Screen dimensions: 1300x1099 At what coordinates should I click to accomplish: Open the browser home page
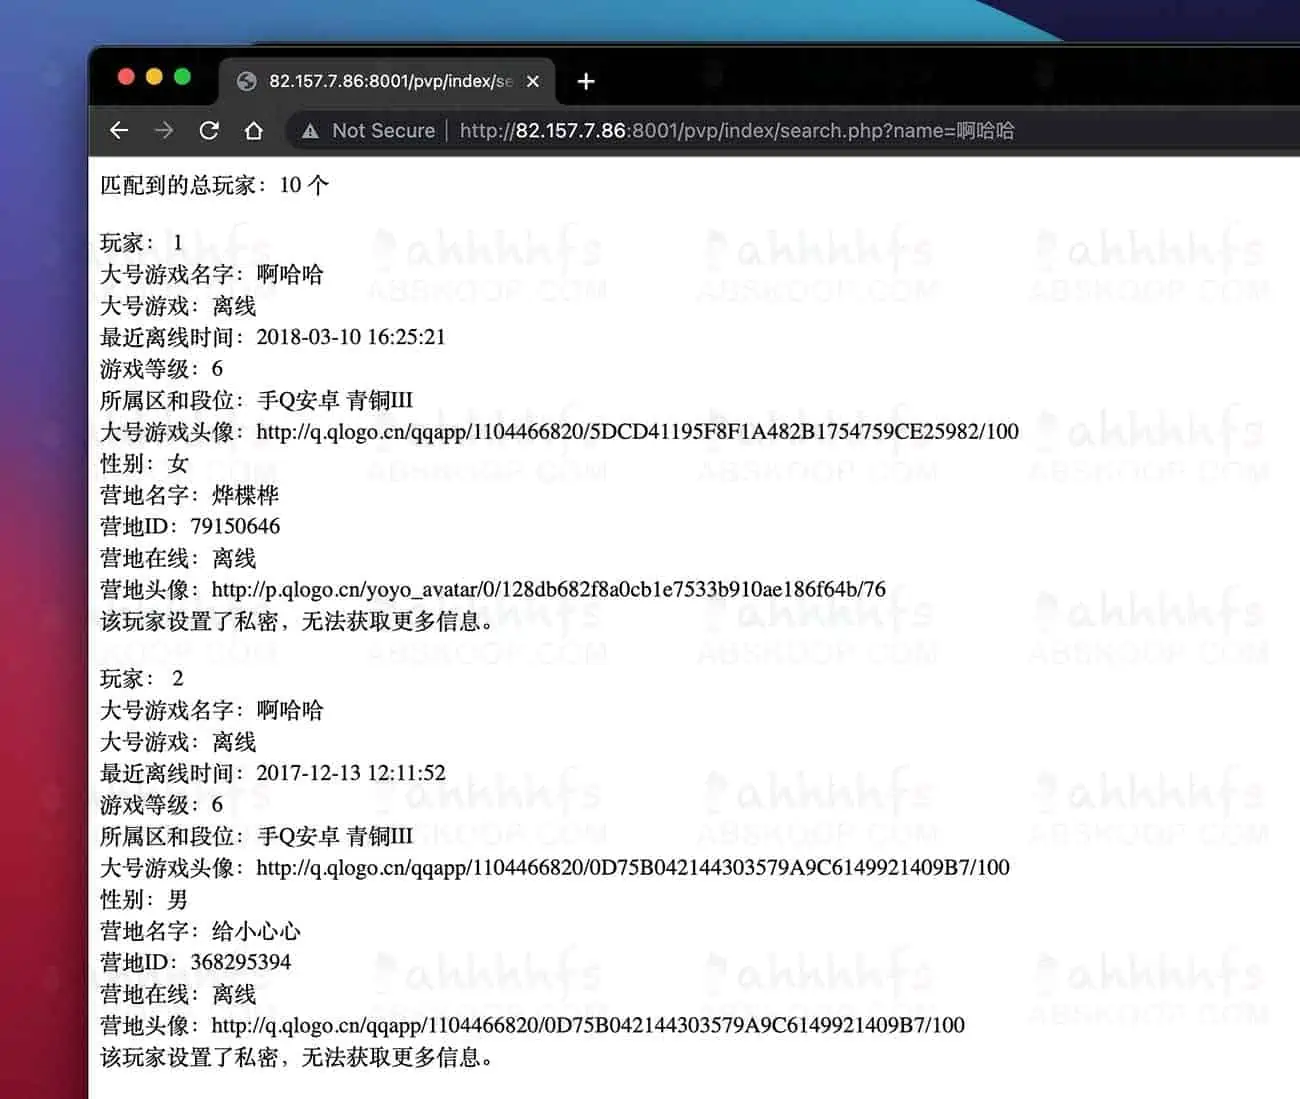click(x=253, y=130)
